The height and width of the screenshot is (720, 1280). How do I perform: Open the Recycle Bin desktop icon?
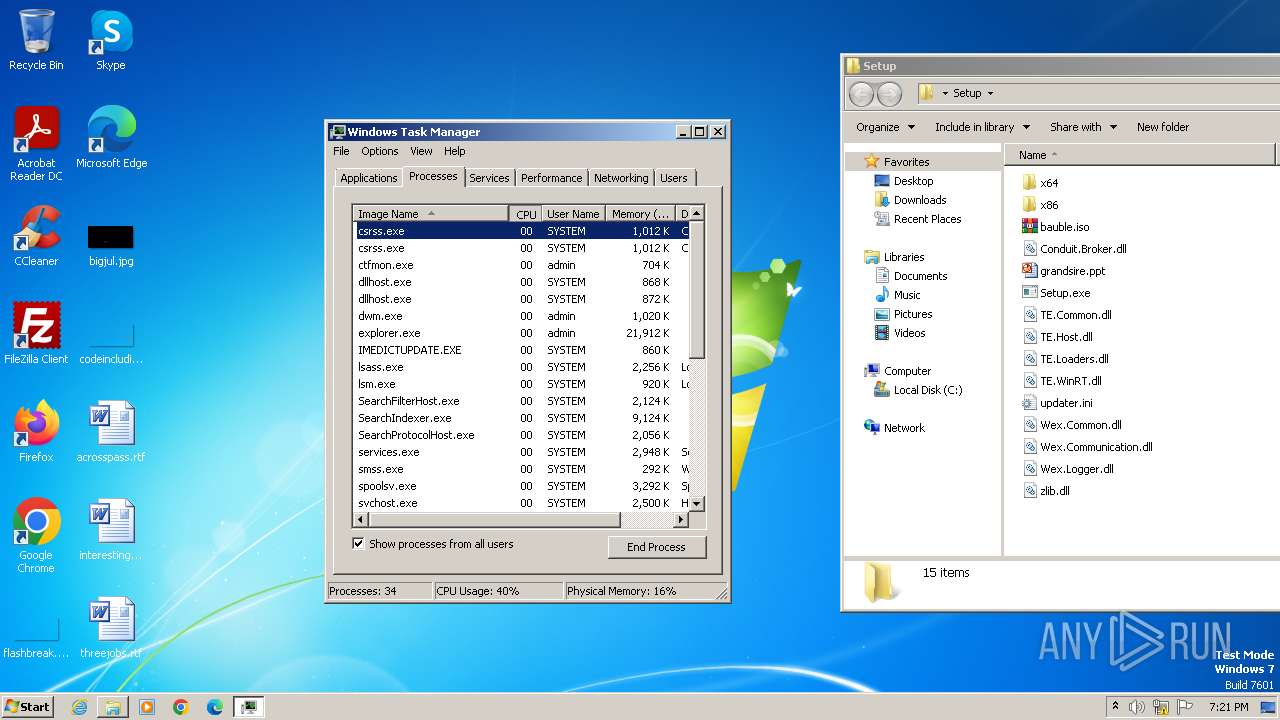point(36,40)
